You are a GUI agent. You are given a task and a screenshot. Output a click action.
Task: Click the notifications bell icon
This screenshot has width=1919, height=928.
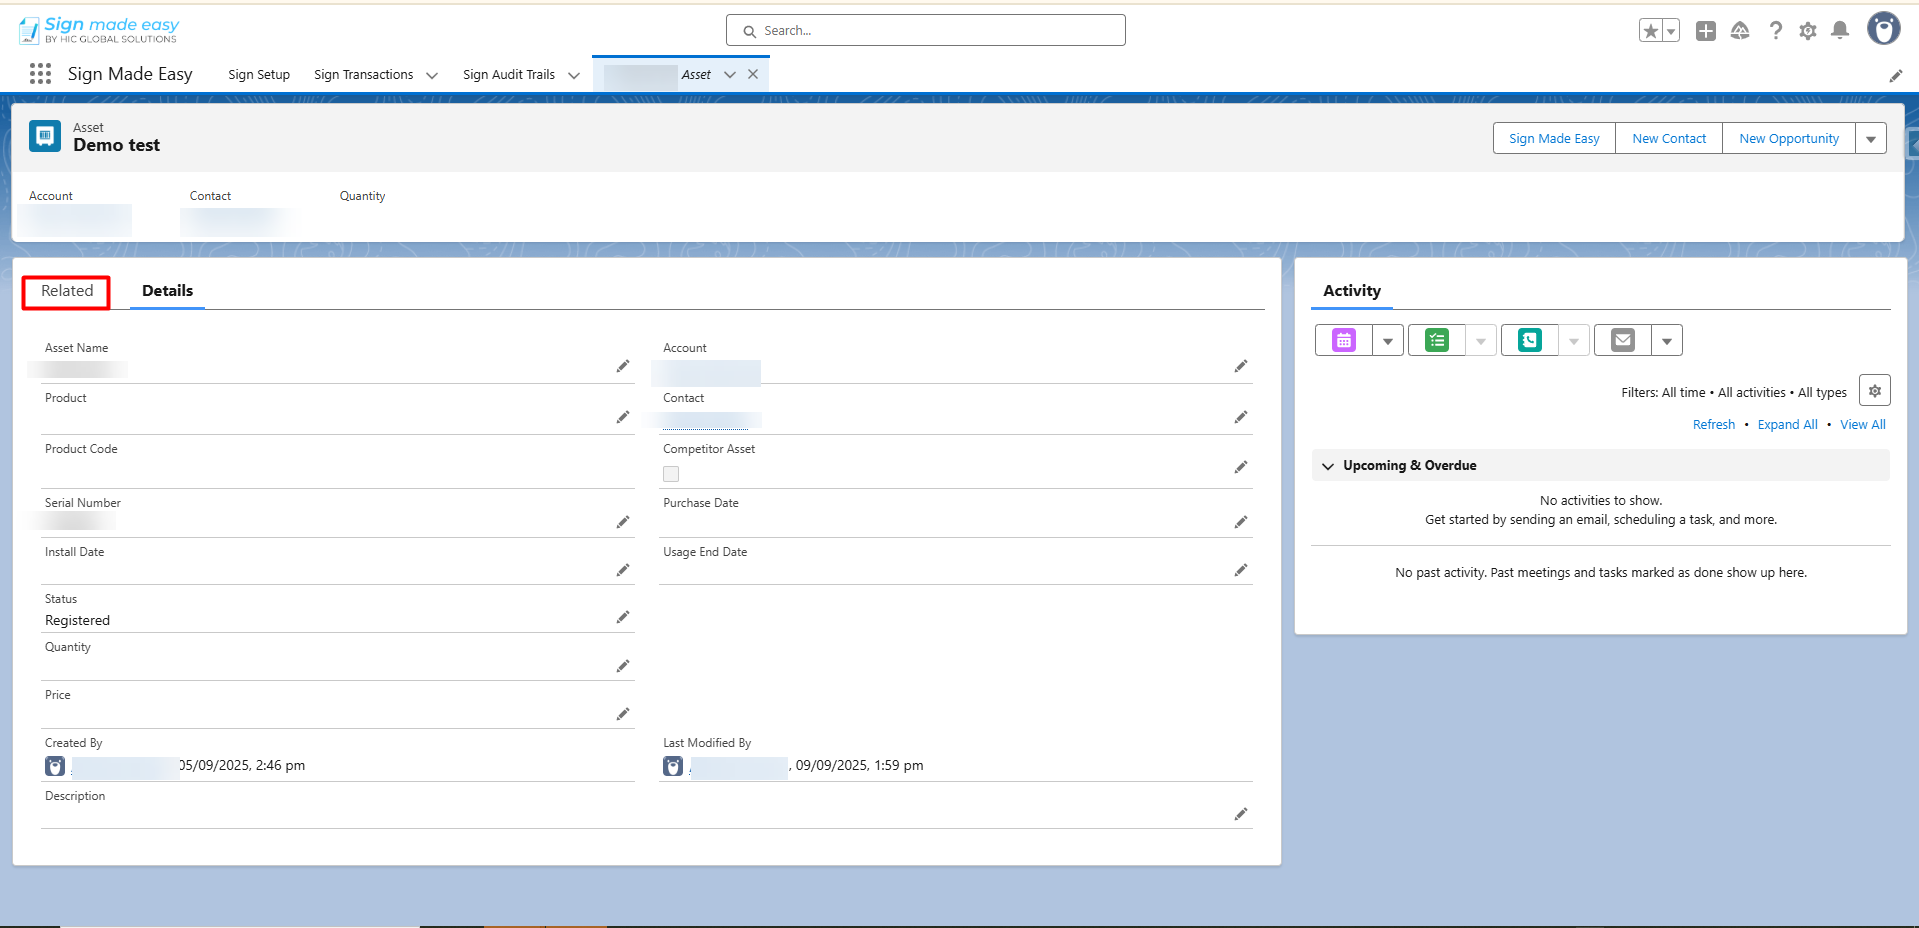pos(1839,31)
